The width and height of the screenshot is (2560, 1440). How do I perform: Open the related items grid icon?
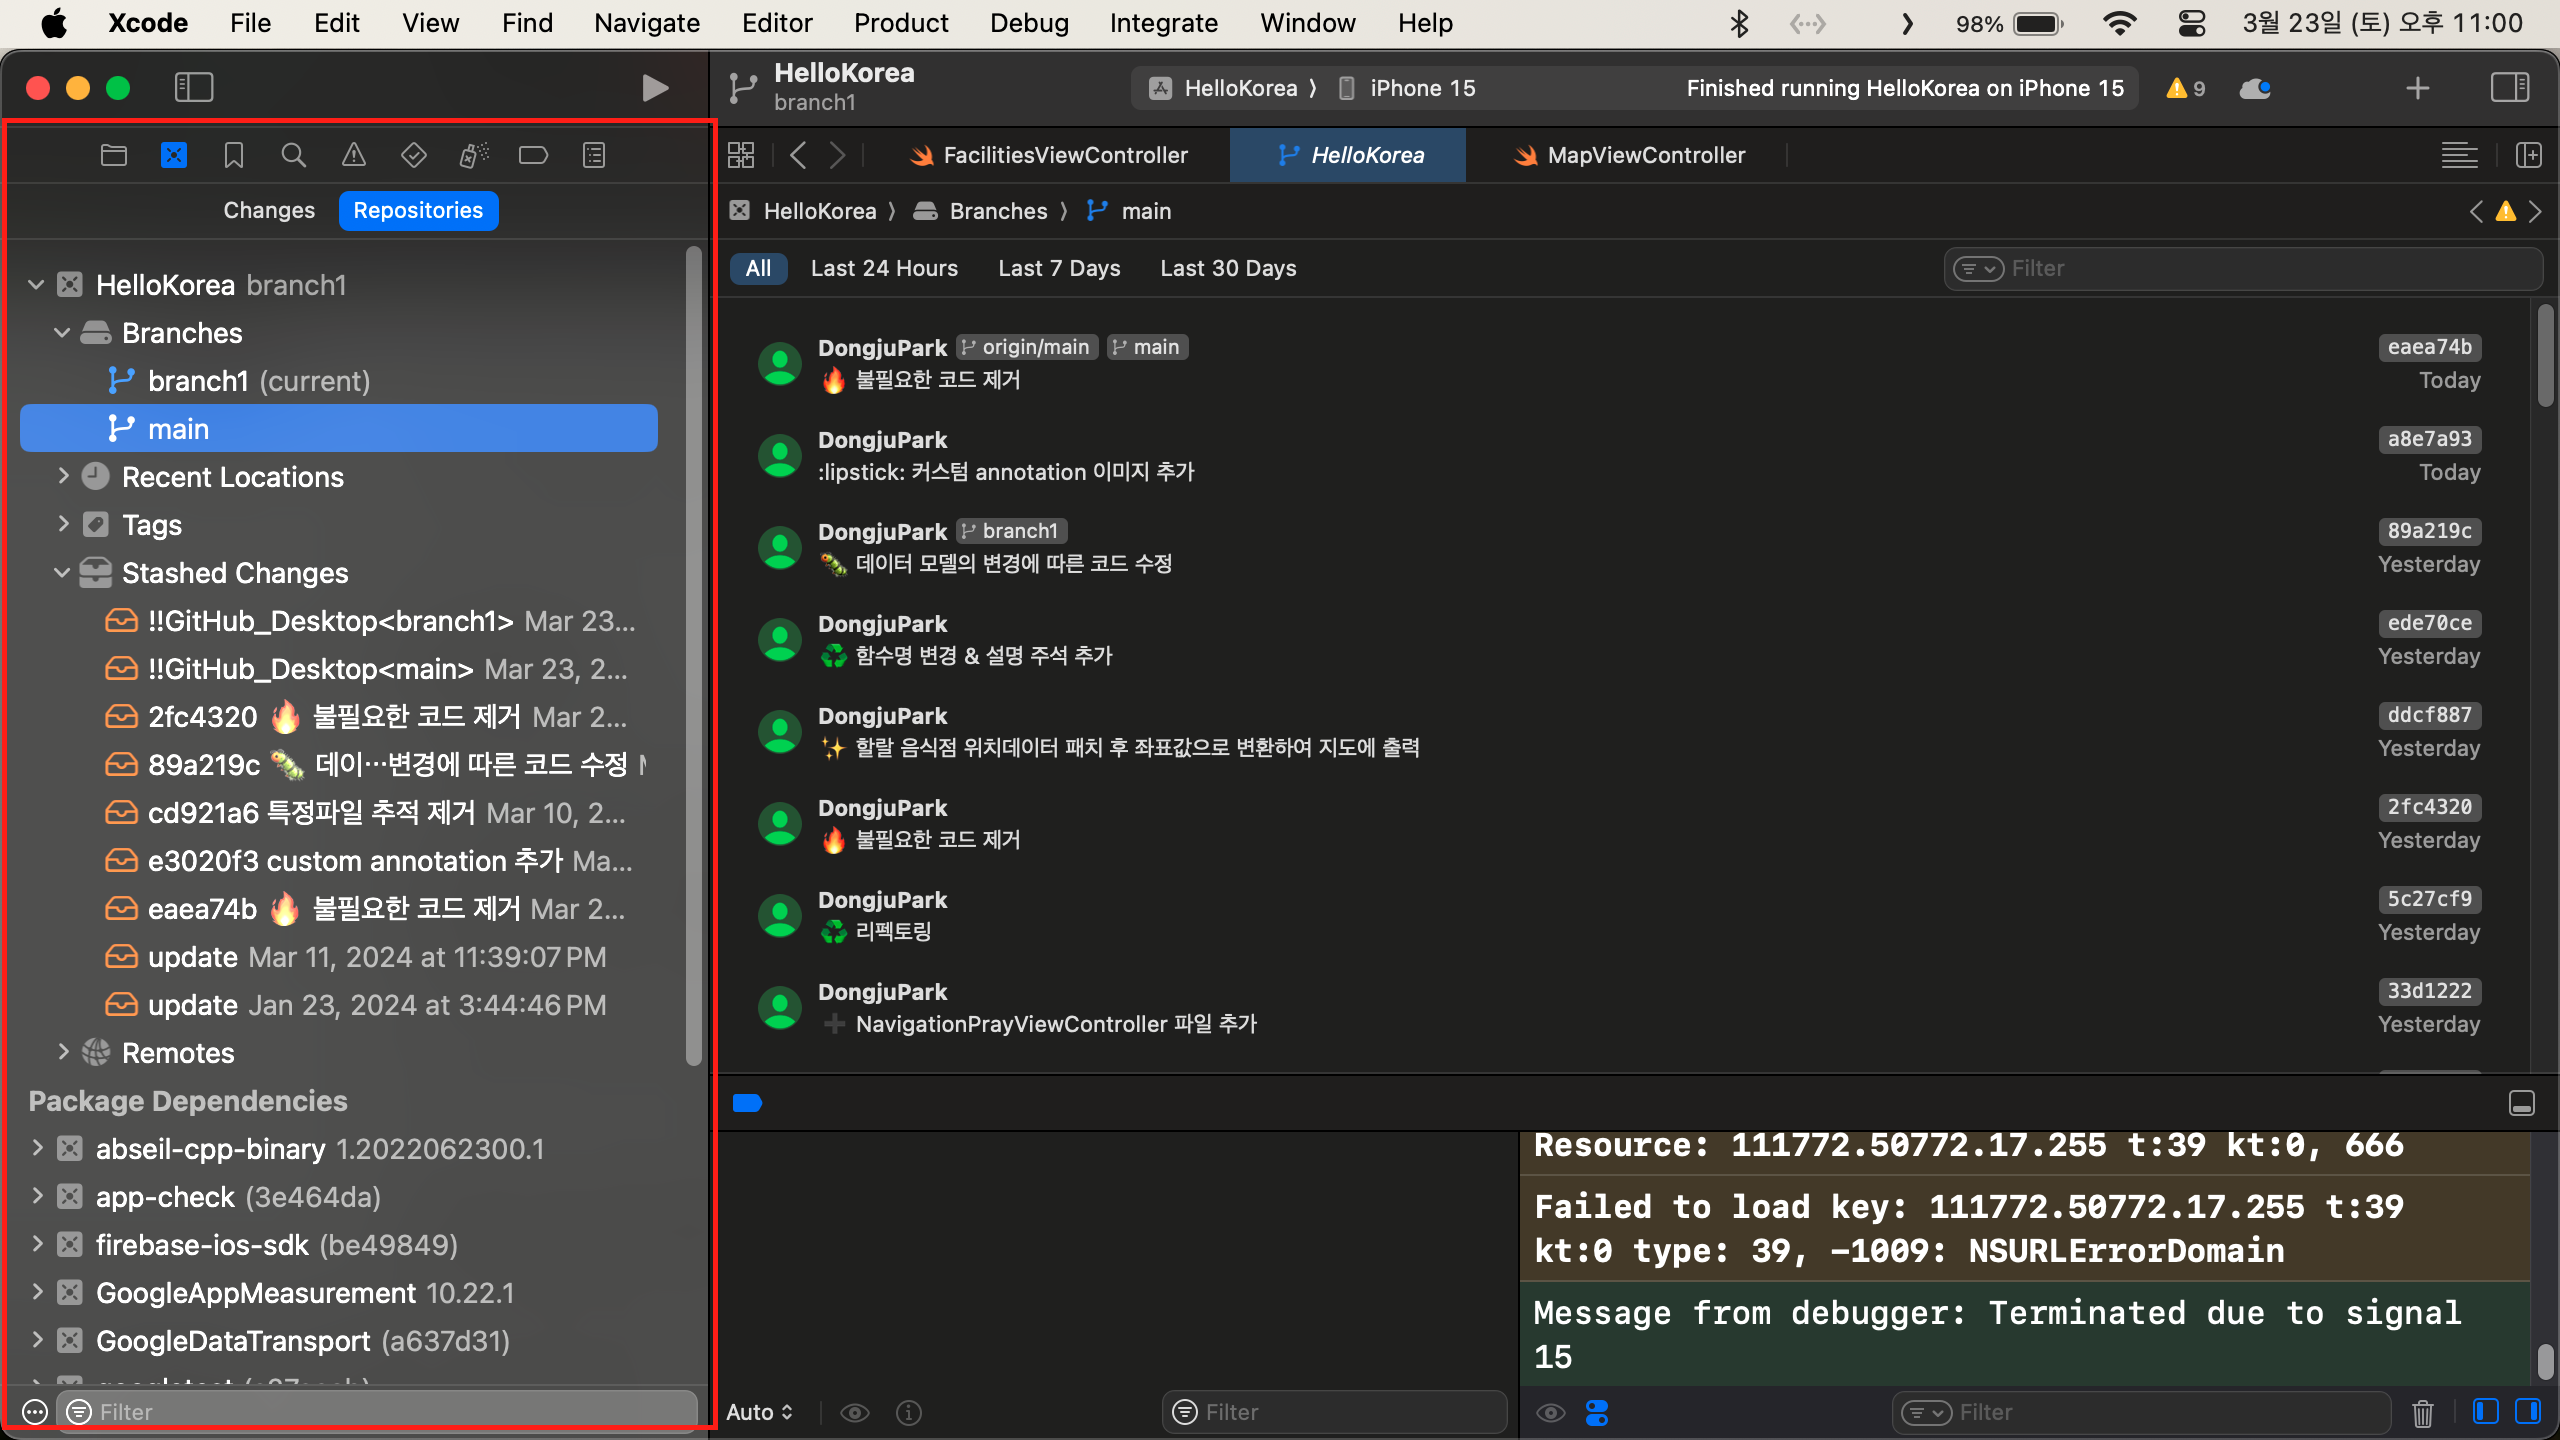741,155
